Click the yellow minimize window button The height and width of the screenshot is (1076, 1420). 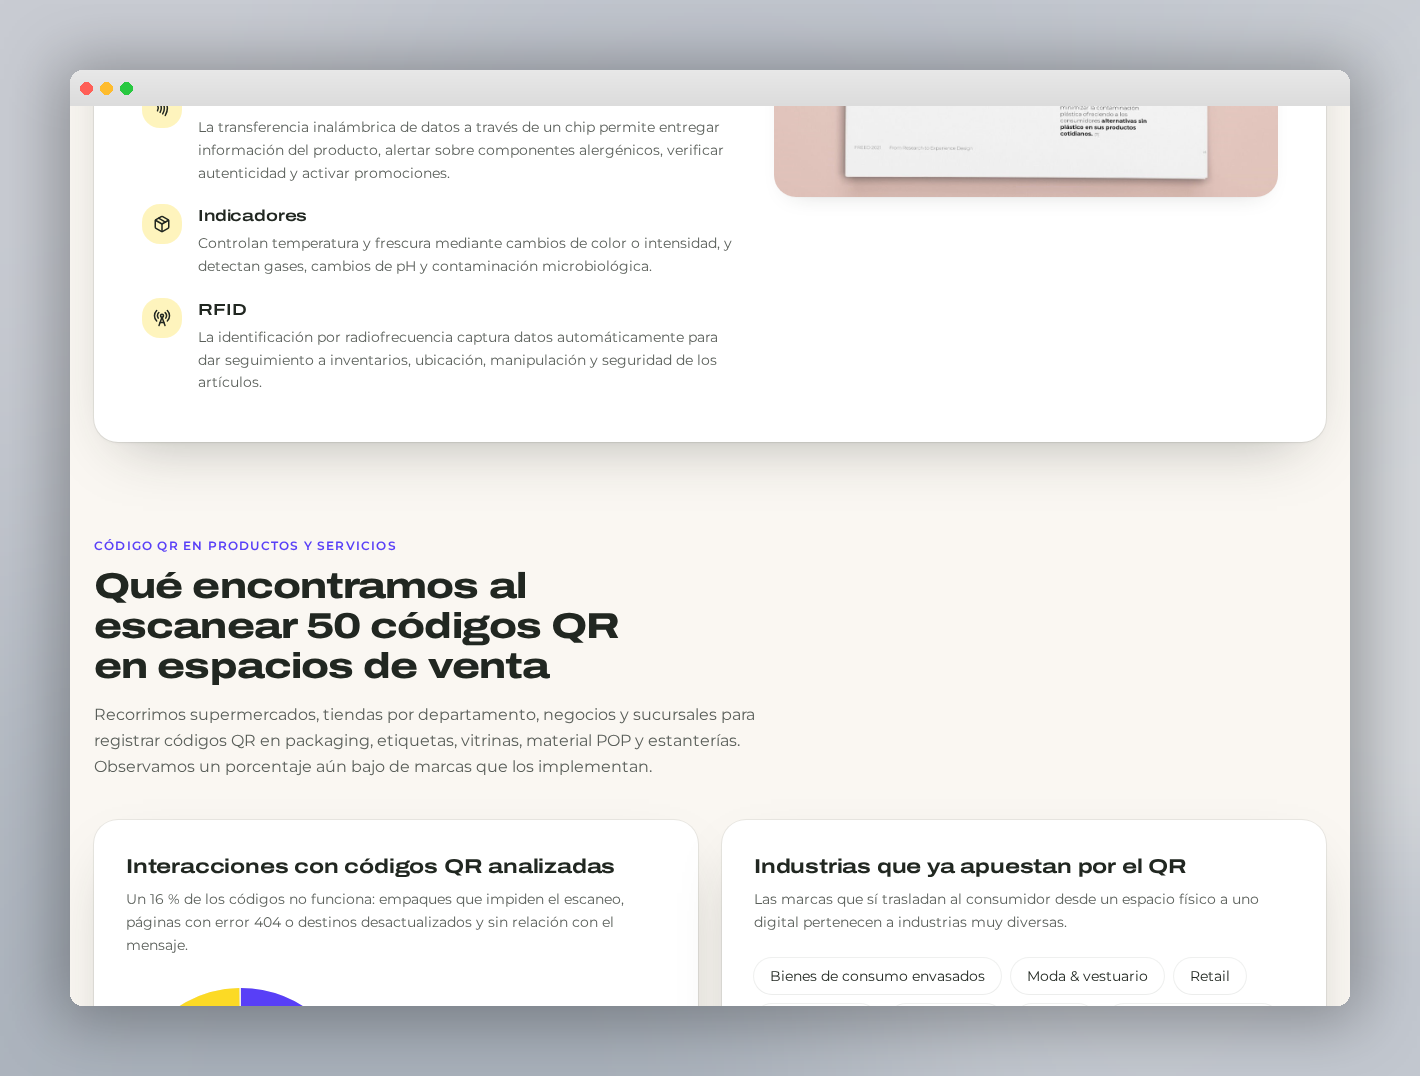[107, 89]
